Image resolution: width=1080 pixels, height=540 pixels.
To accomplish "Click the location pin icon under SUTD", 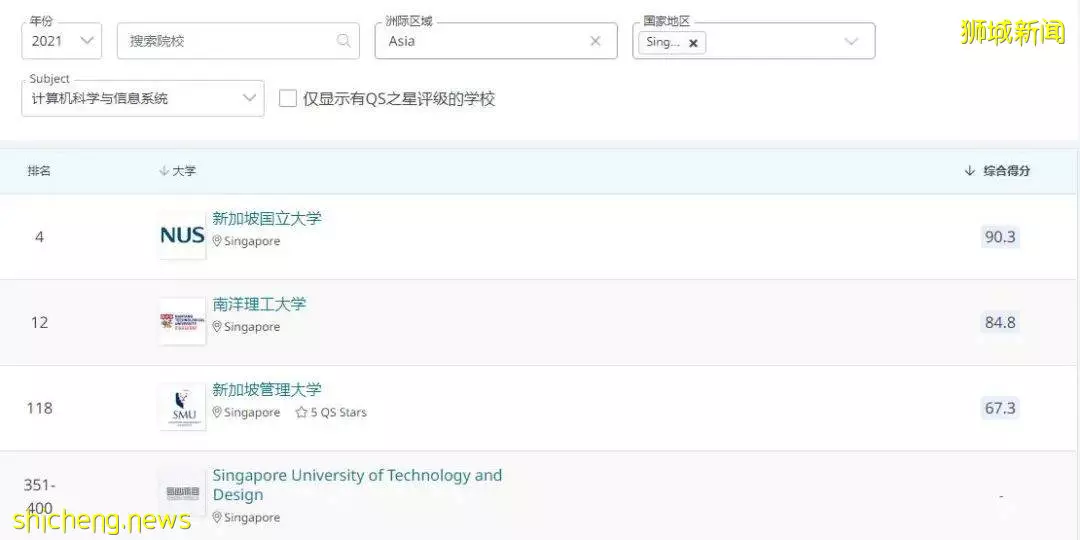I will (x=217, y=517).
